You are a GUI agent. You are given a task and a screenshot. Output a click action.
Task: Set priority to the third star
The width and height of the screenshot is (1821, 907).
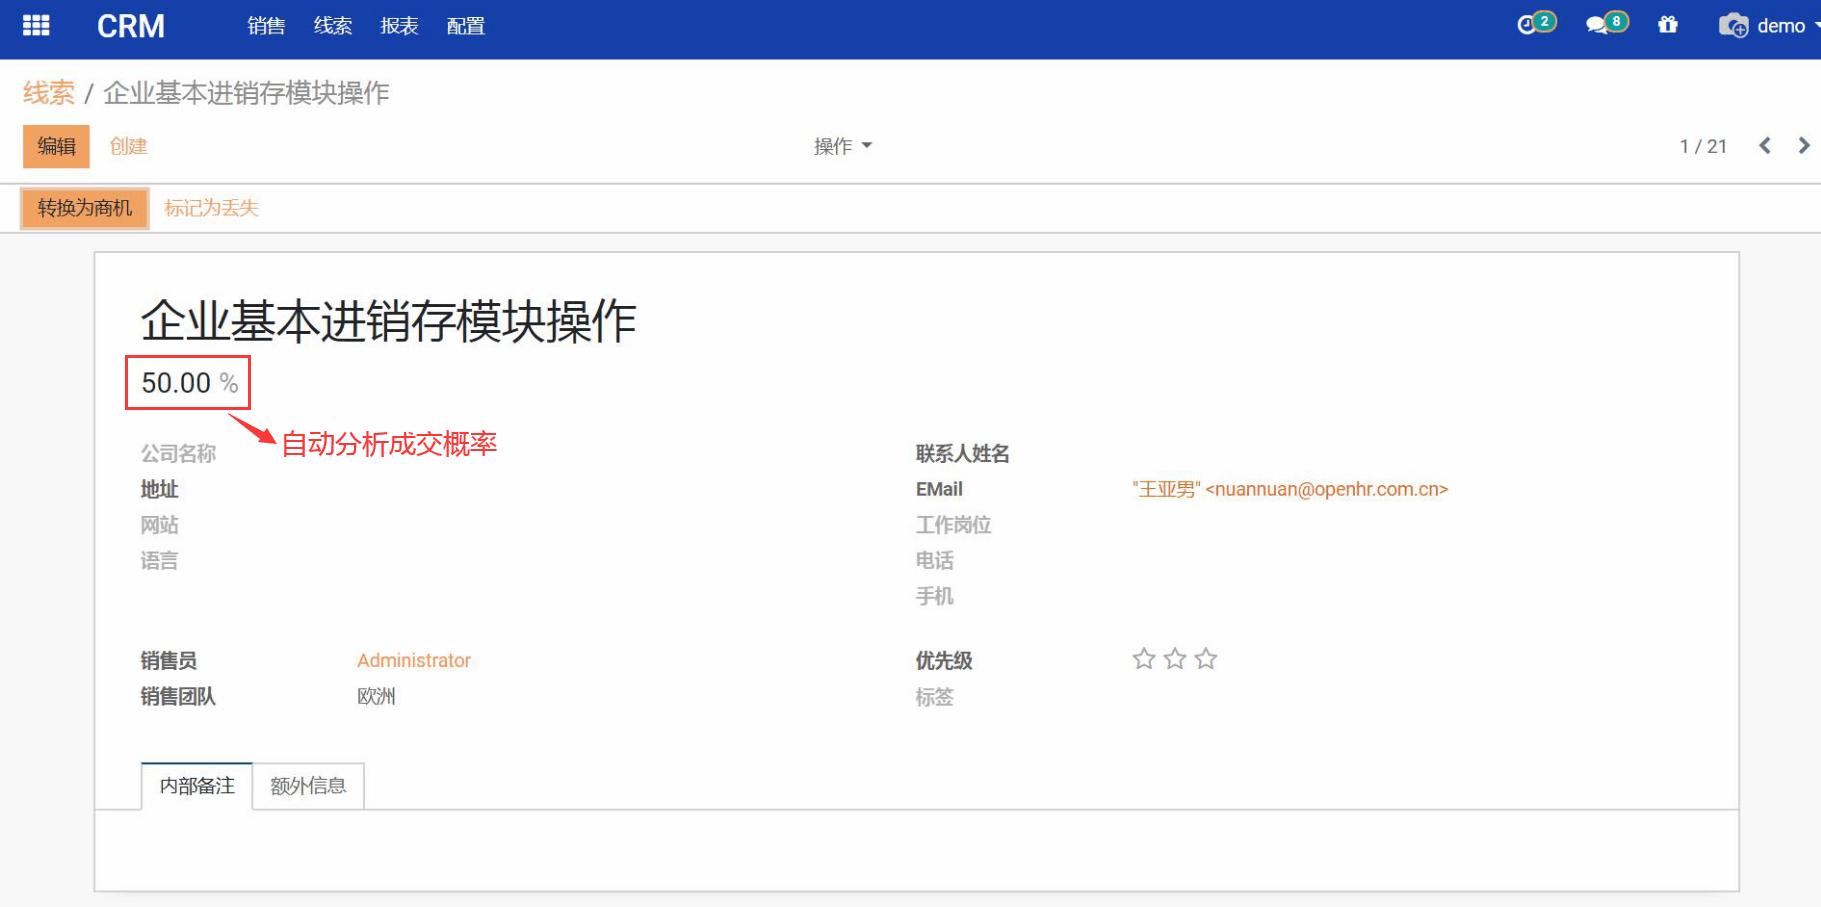(x=1206, y=659)
